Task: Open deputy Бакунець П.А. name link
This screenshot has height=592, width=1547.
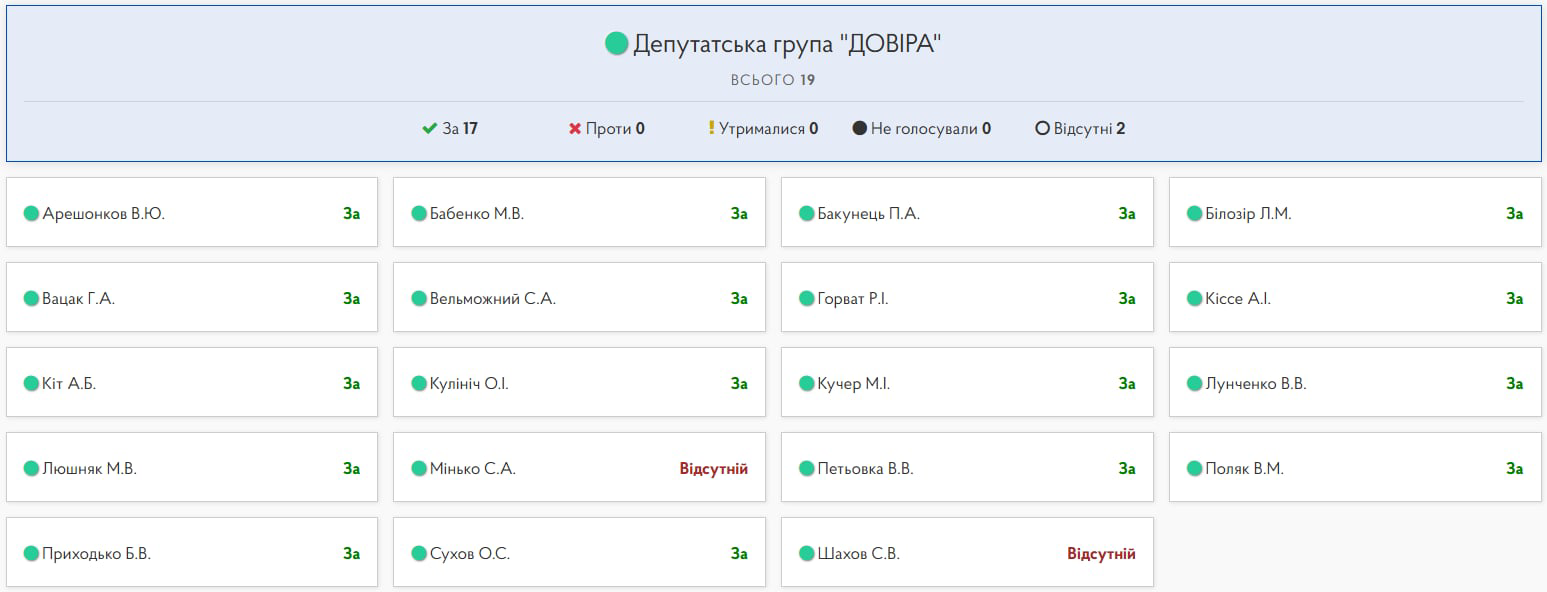Action: coord(868,213)
